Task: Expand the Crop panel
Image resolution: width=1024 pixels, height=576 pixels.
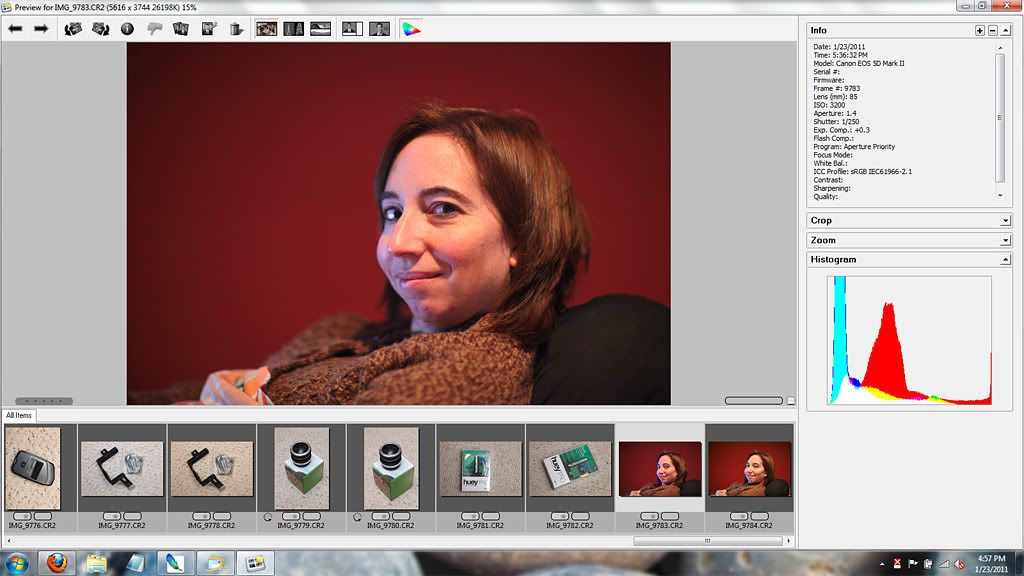Action: (x=1004, y=220)
